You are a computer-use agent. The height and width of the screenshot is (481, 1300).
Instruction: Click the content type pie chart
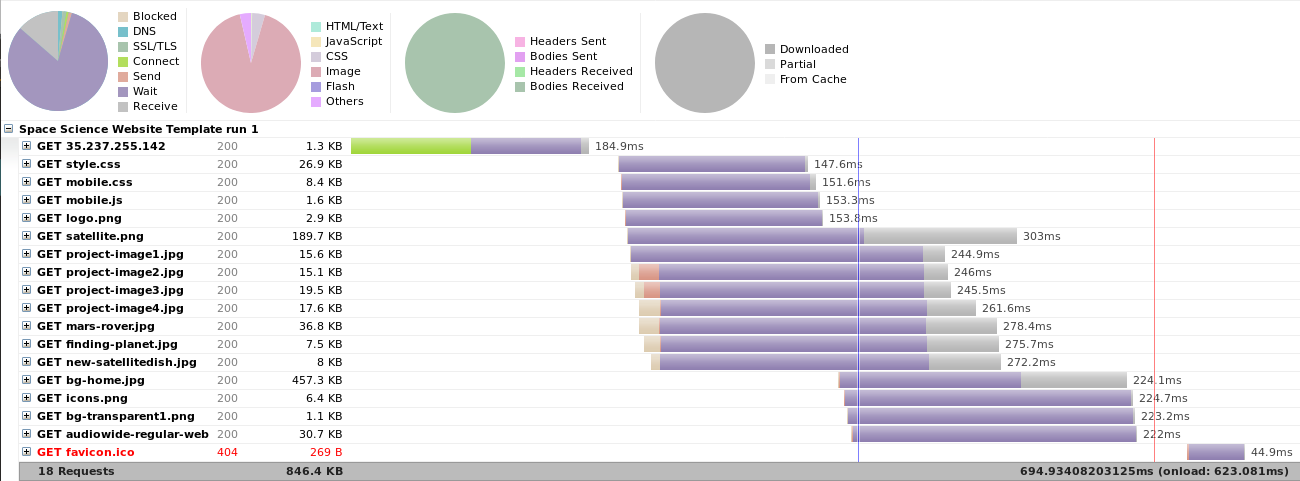coord(251,63)
